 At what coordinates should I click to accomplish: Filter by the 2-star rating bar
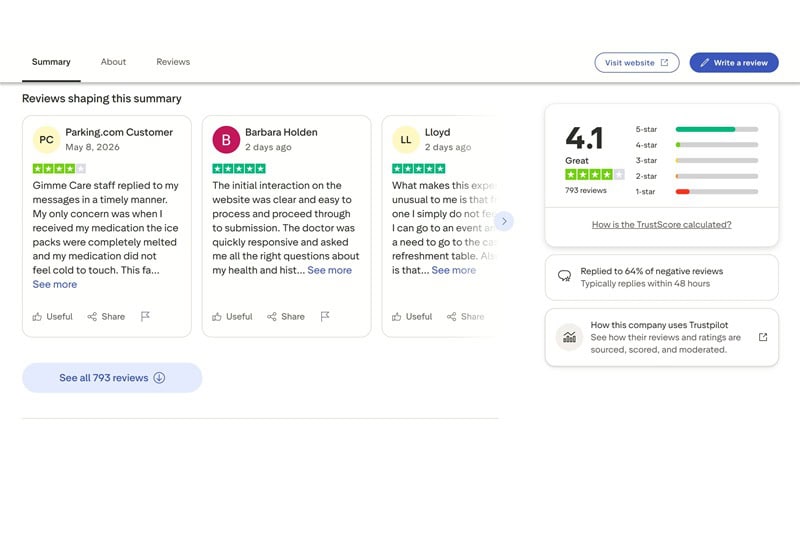coord(696,176)
